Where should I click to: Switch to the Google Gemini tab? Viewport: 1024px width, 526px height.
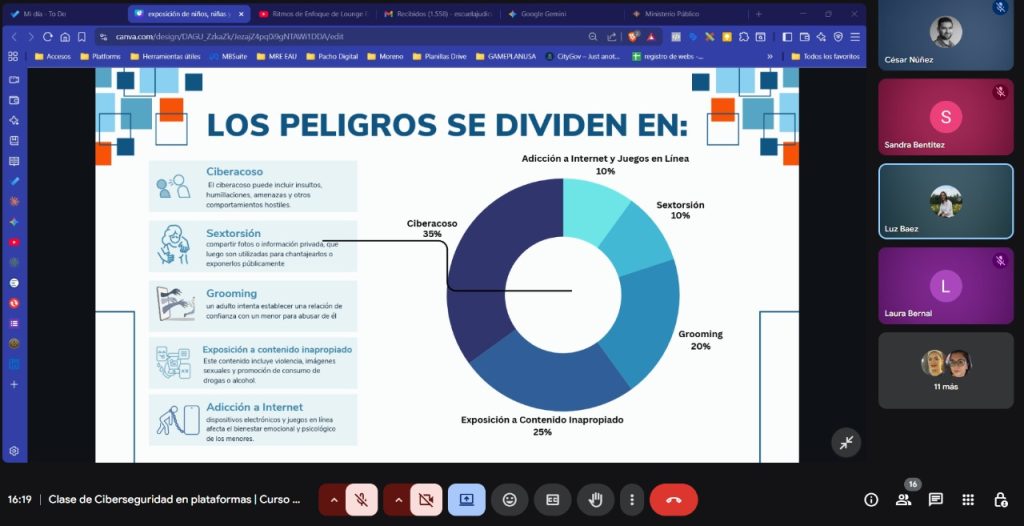coord(544,14)
